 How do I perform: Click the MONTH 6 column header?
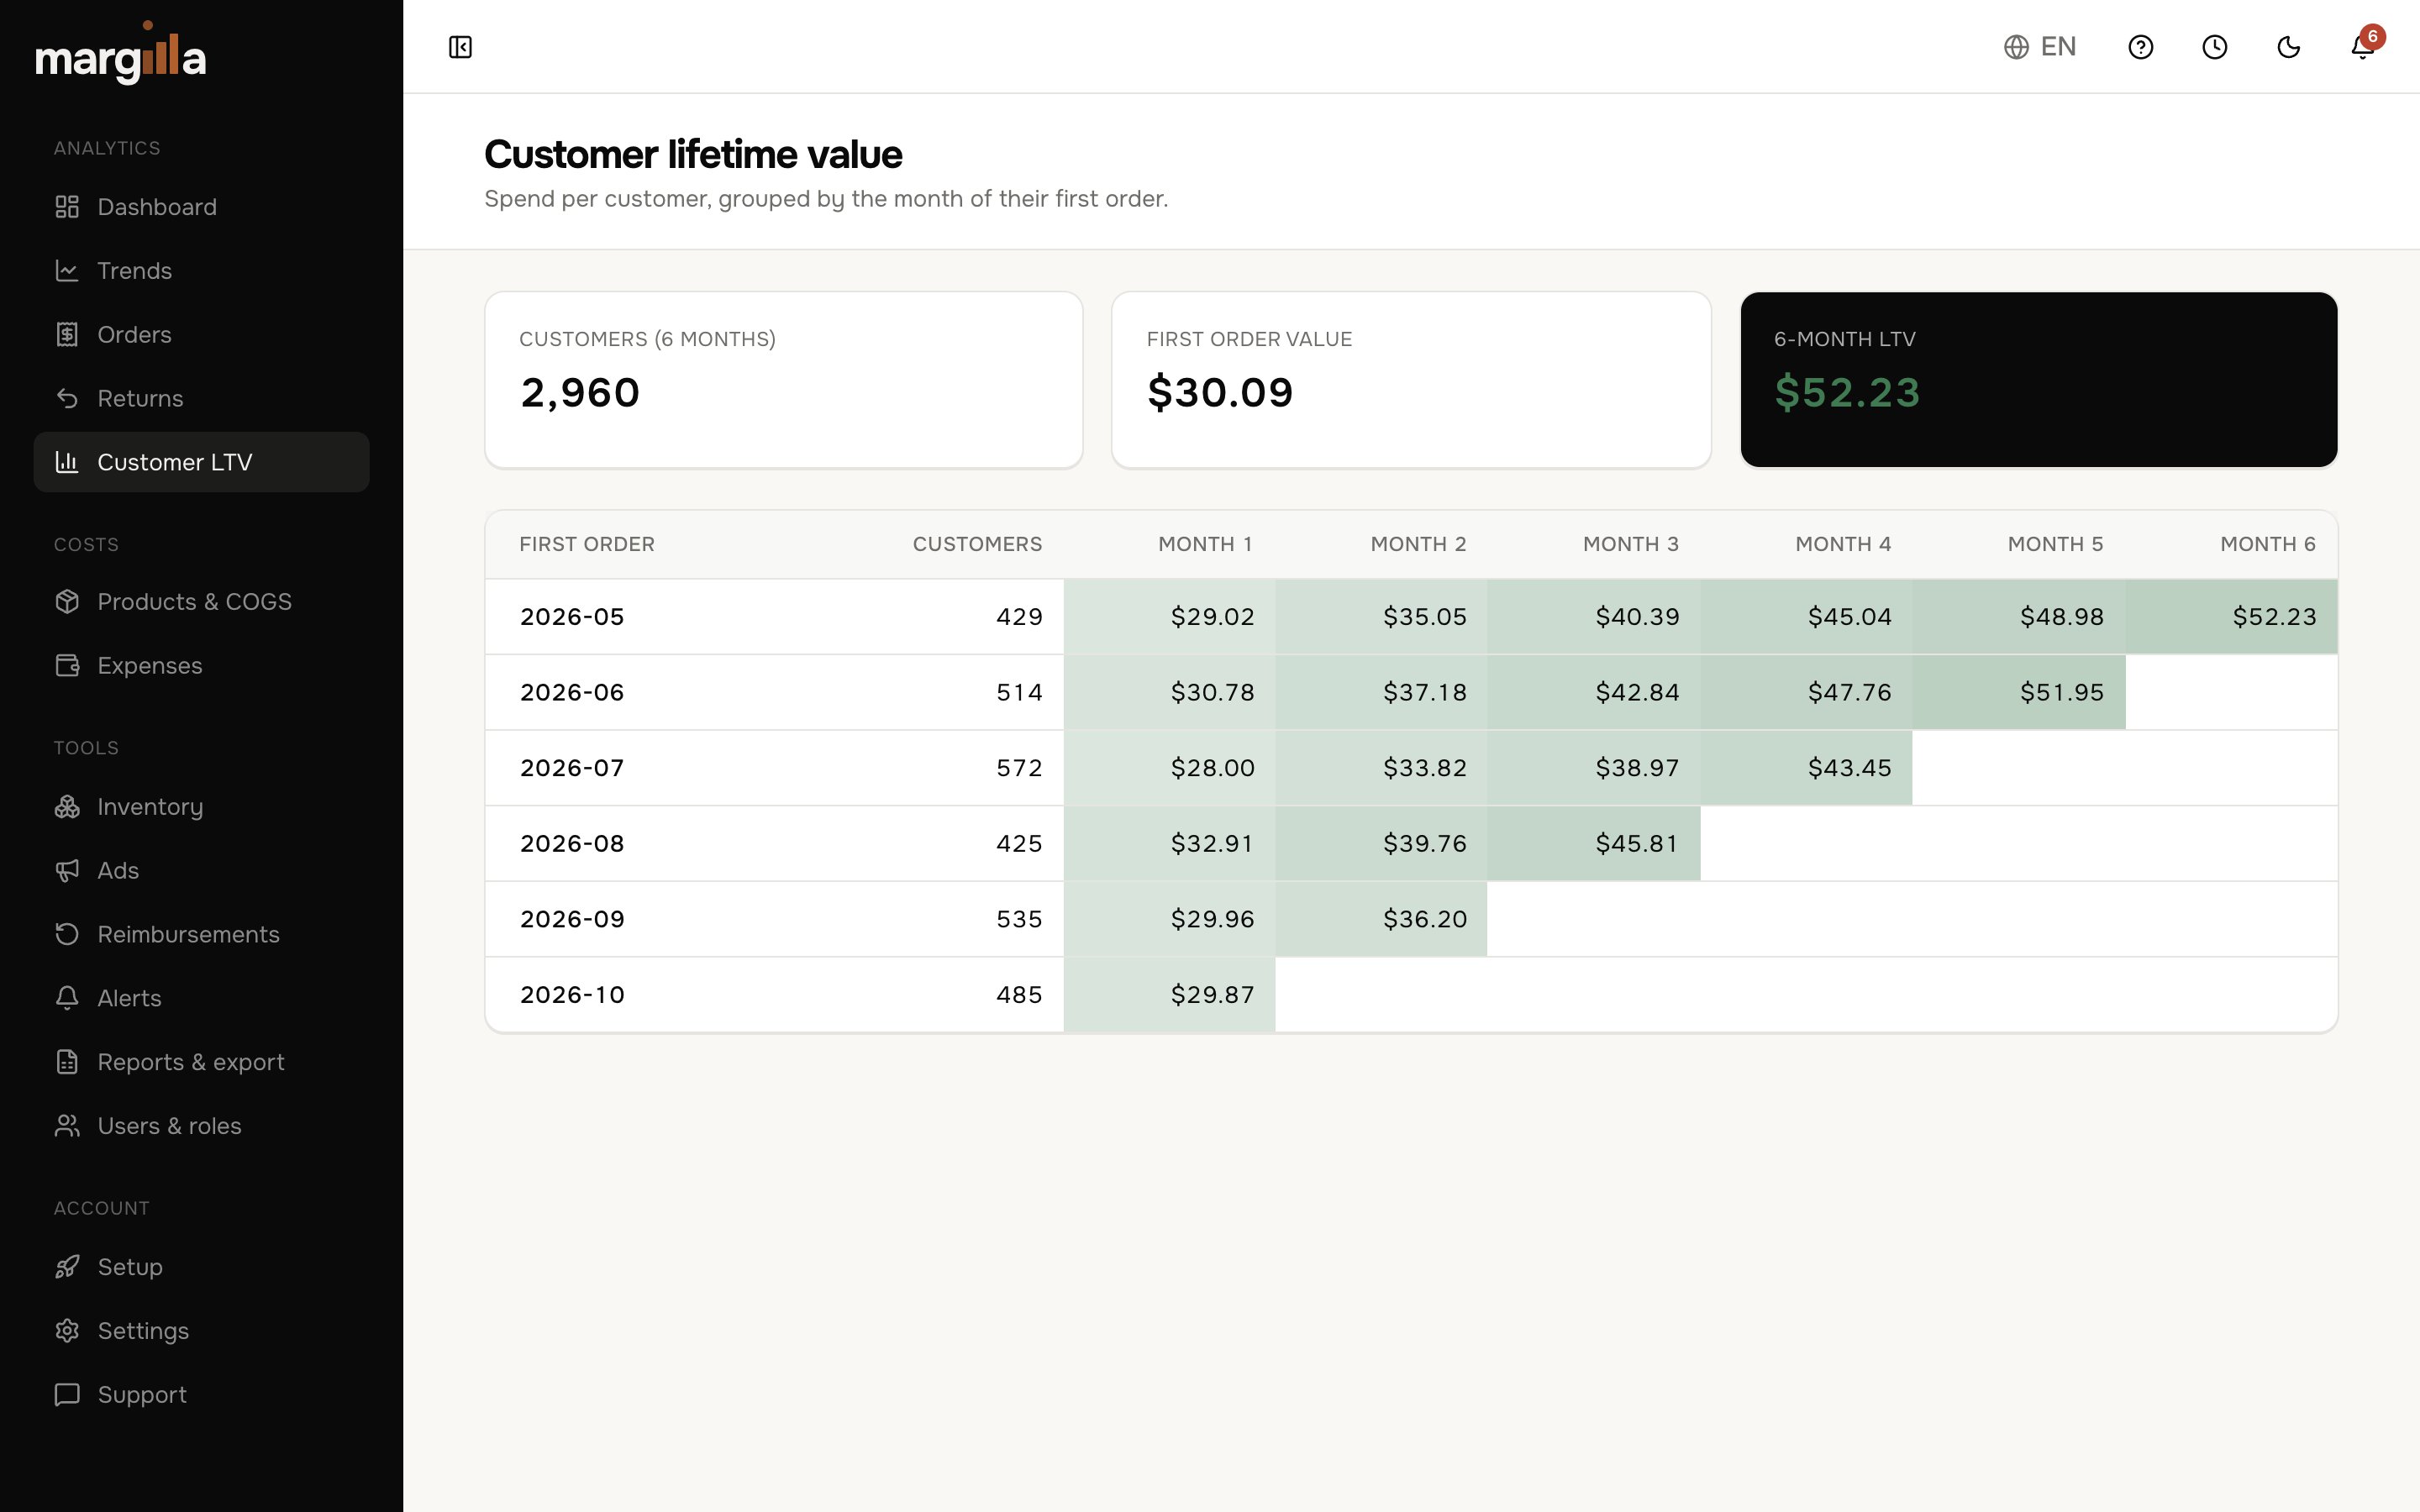[x=2268, y=545]
